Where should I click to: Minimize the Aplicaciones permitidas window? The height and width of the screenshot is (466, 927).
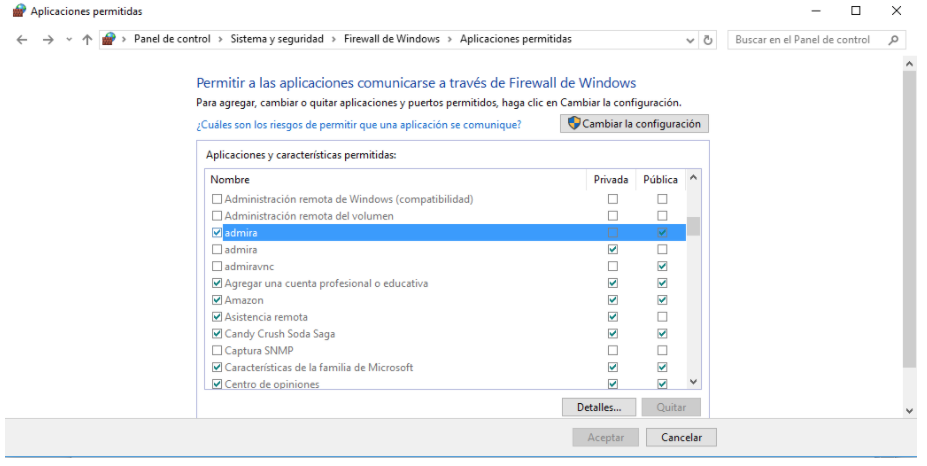pyautogui.click(x=816, y=11)
